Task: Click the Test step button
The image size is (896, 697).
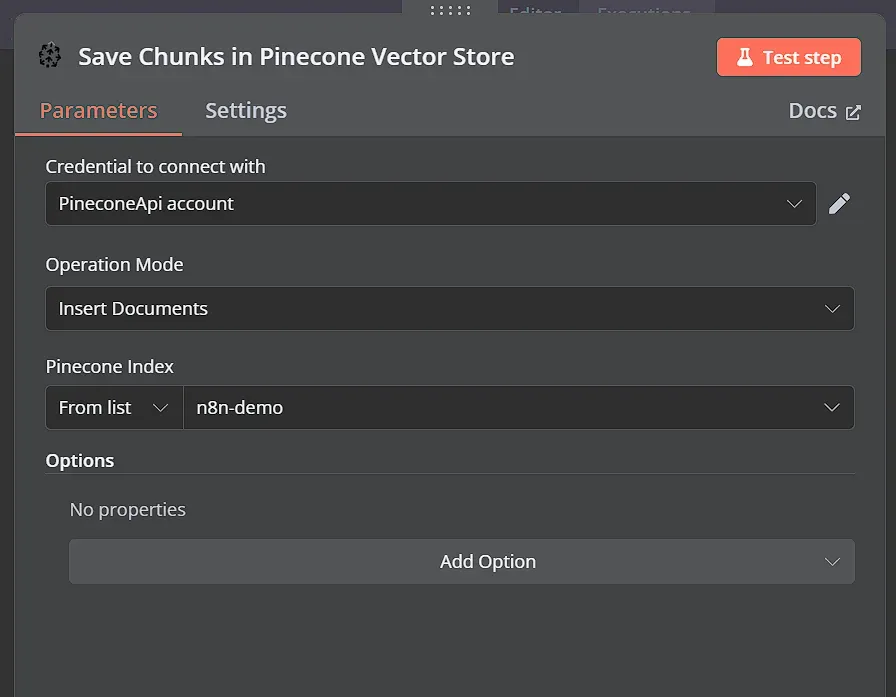Action: pyautogui.click(x=789, y=57)
